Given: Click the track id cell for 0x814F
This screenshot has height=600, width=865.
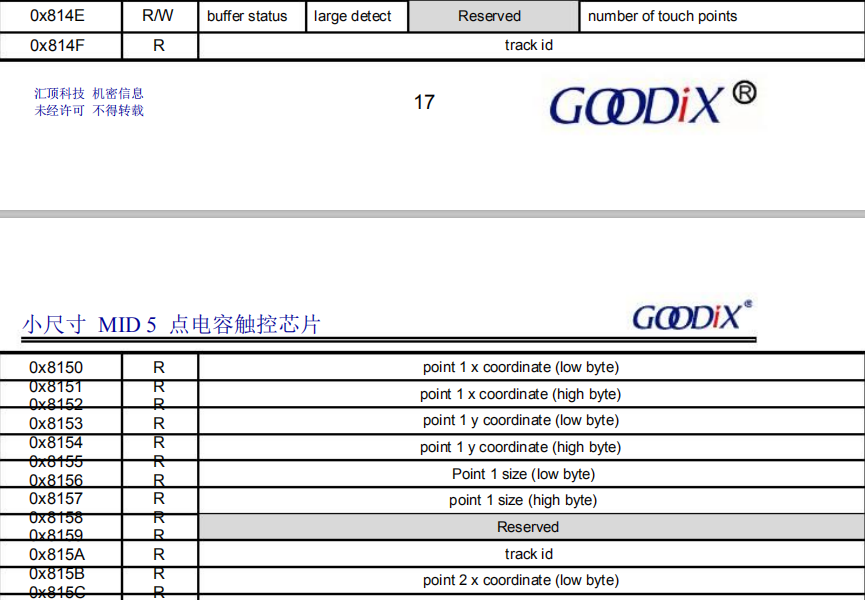Looking at the screenshot, I should [x=530, y=45].
